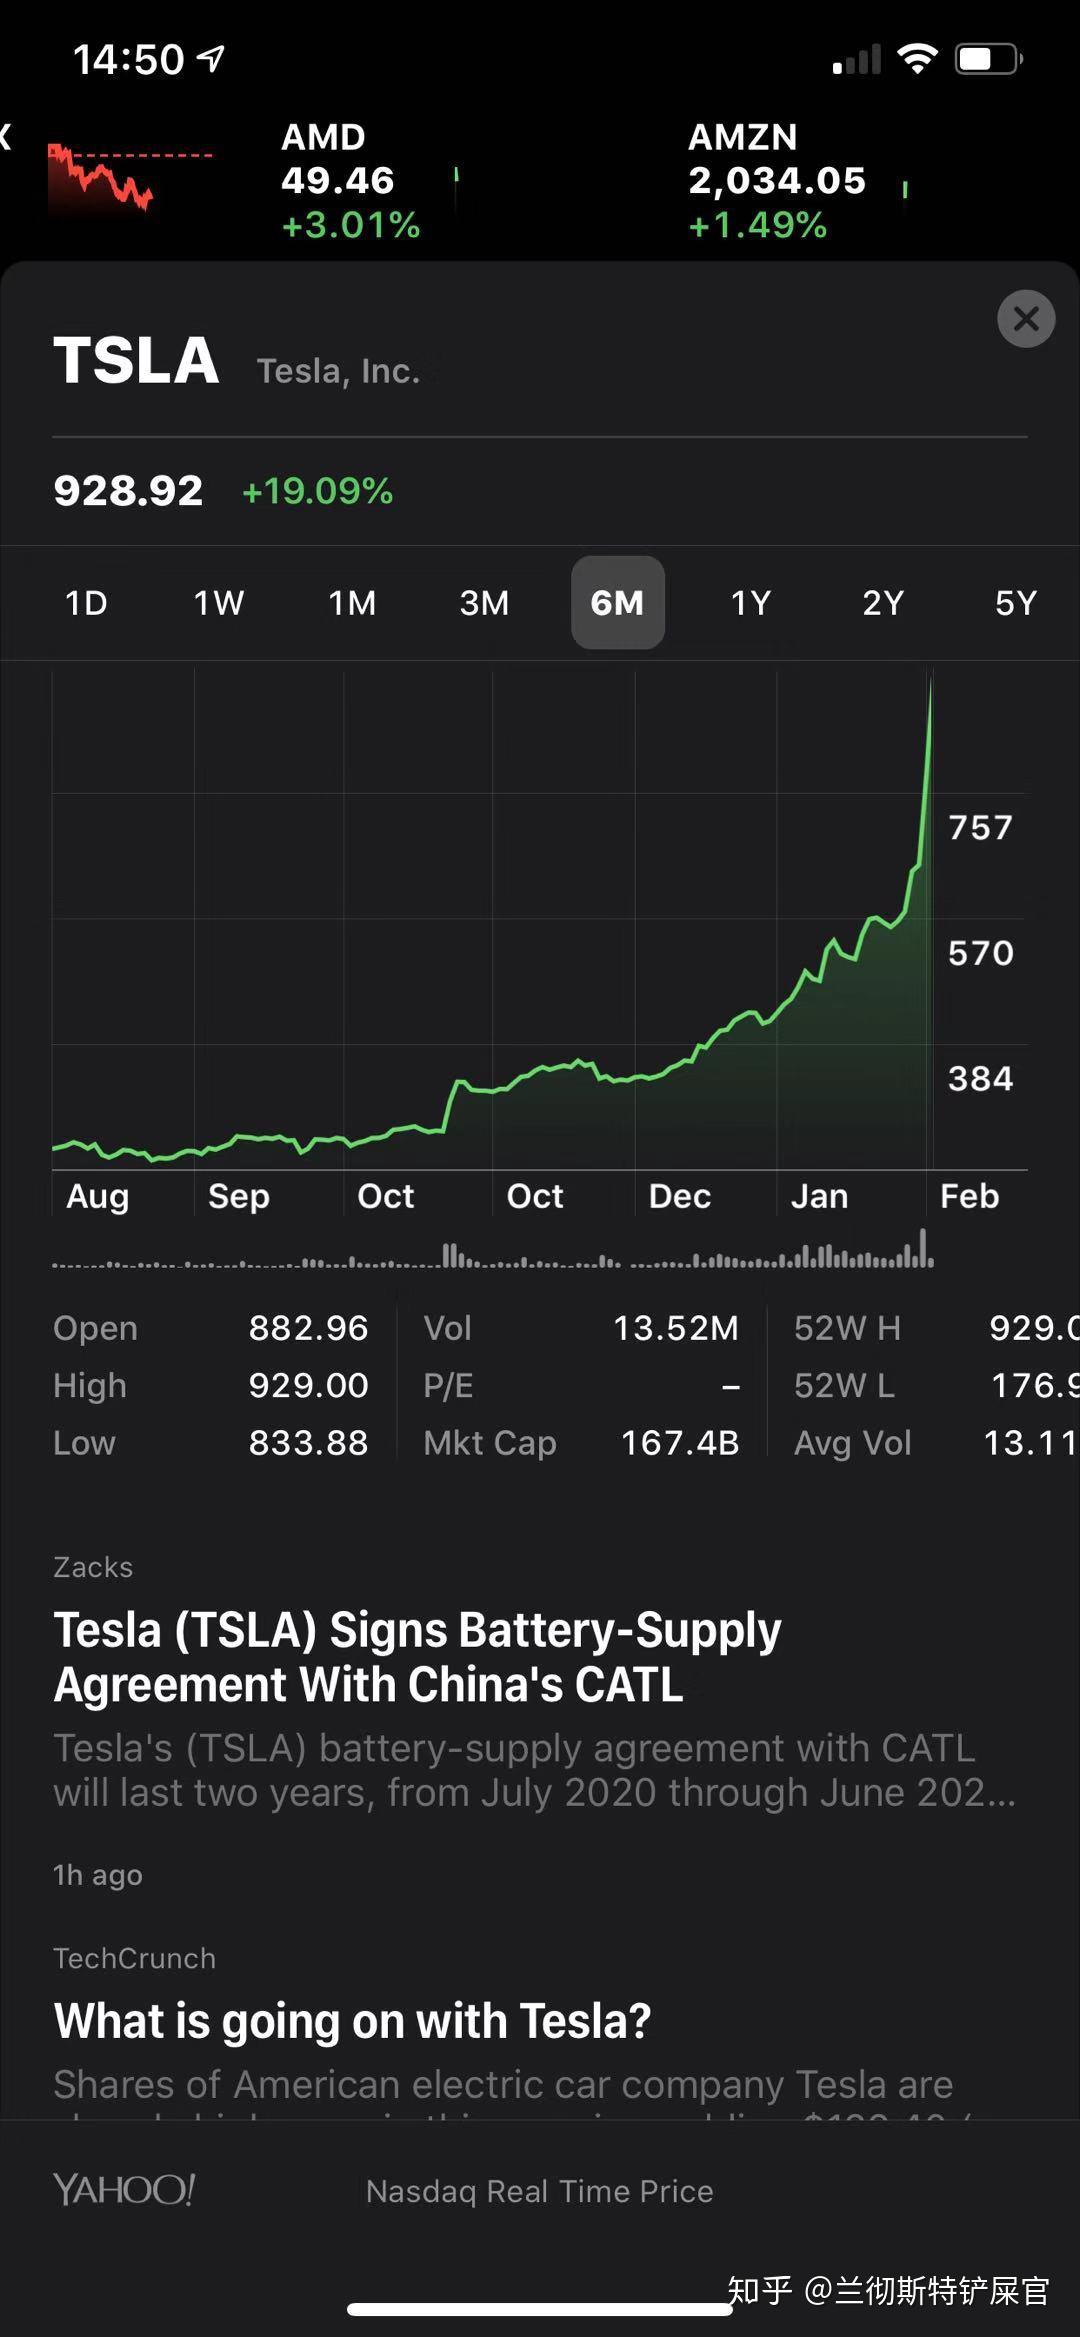The height and width of the screenshot is (2337, 1080).
Task: Select the 1W time range
Action: (219, 603)
